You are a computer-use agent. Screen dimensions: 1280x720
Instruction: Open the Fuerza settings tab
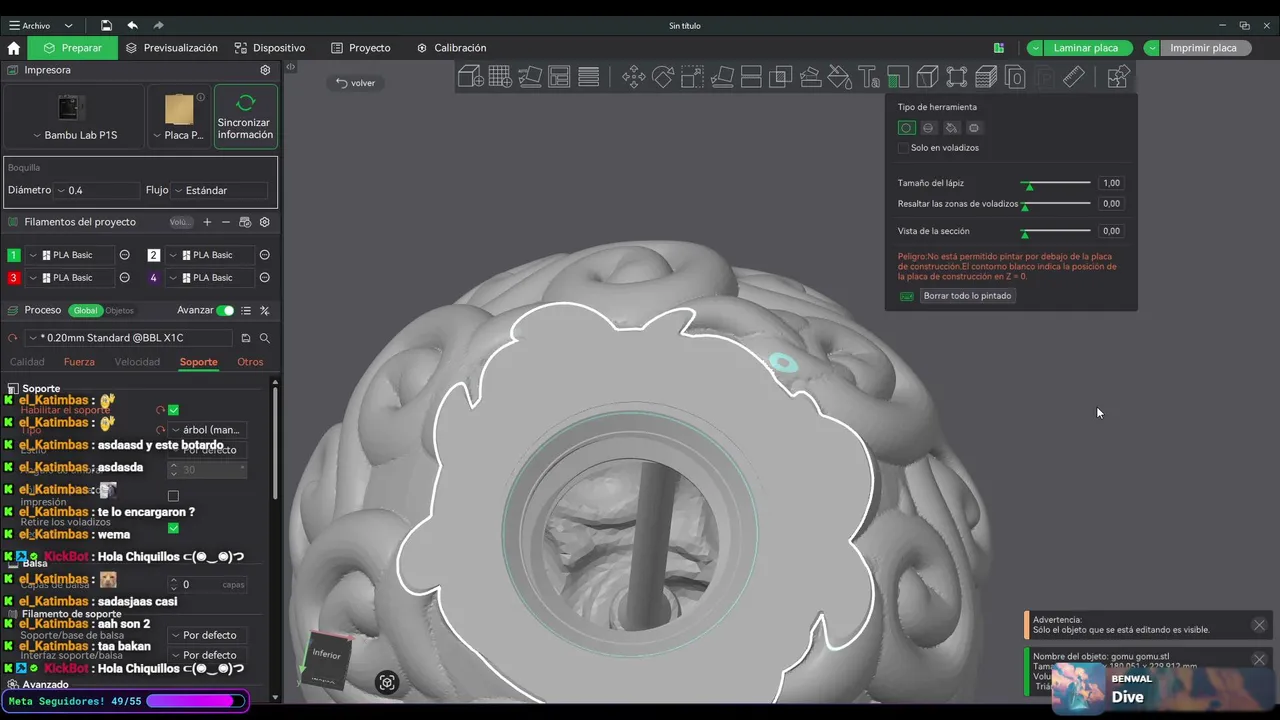79,362
